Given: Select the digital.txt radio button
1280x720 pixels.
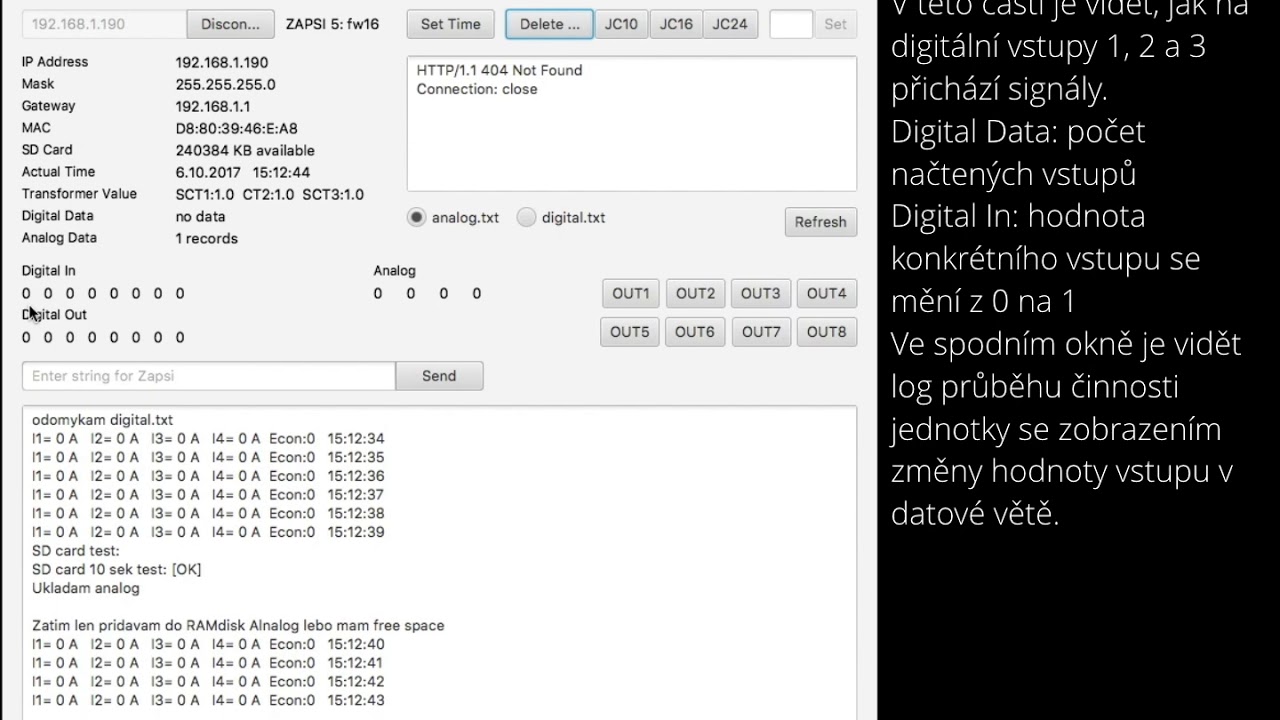Looking at the screenshot, I should coord(526,218).
